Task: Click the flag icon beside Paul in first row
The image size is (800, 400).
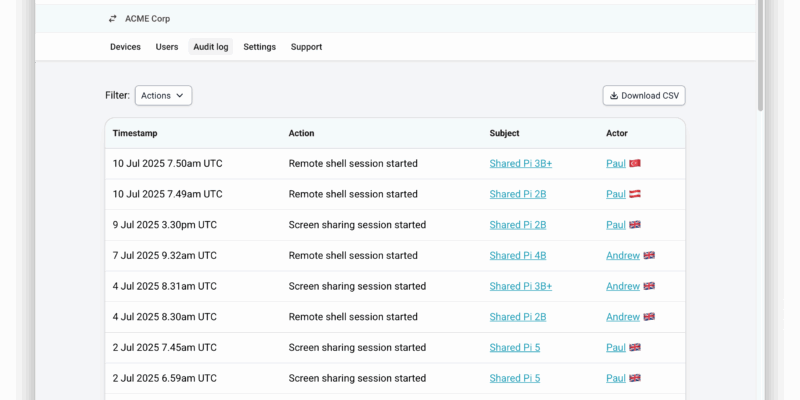Action: click(x=634, y=163)
